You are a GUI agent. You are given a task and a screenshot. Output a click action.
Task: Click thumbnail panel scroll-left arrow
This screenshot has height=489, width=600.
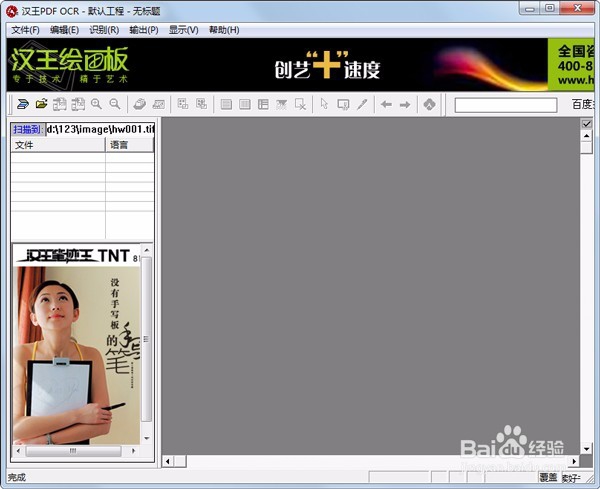pyautogui.click(x=18, y=451)
